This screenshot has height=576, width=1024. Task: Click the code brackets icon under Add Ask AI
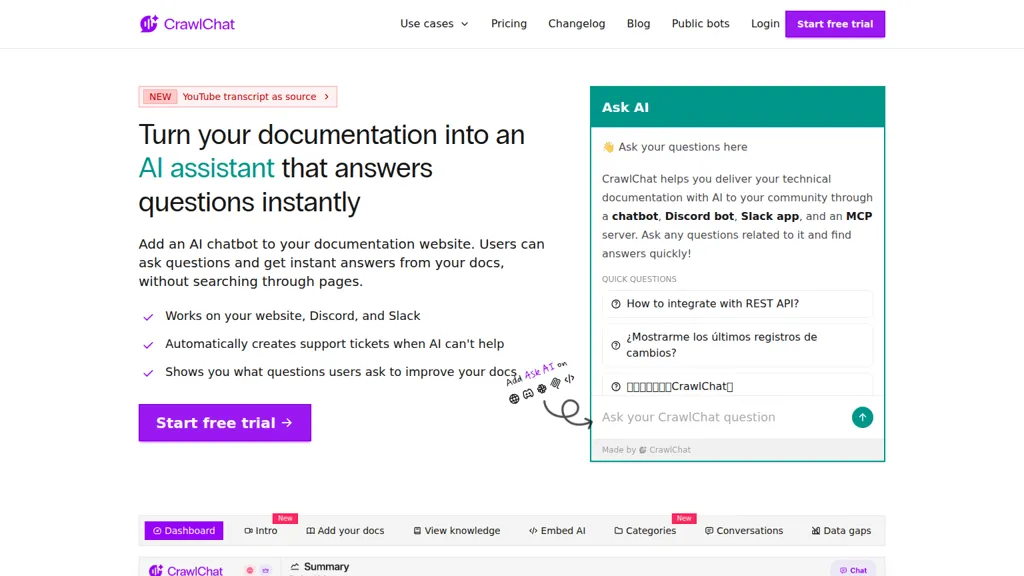(x=569, y=378)
